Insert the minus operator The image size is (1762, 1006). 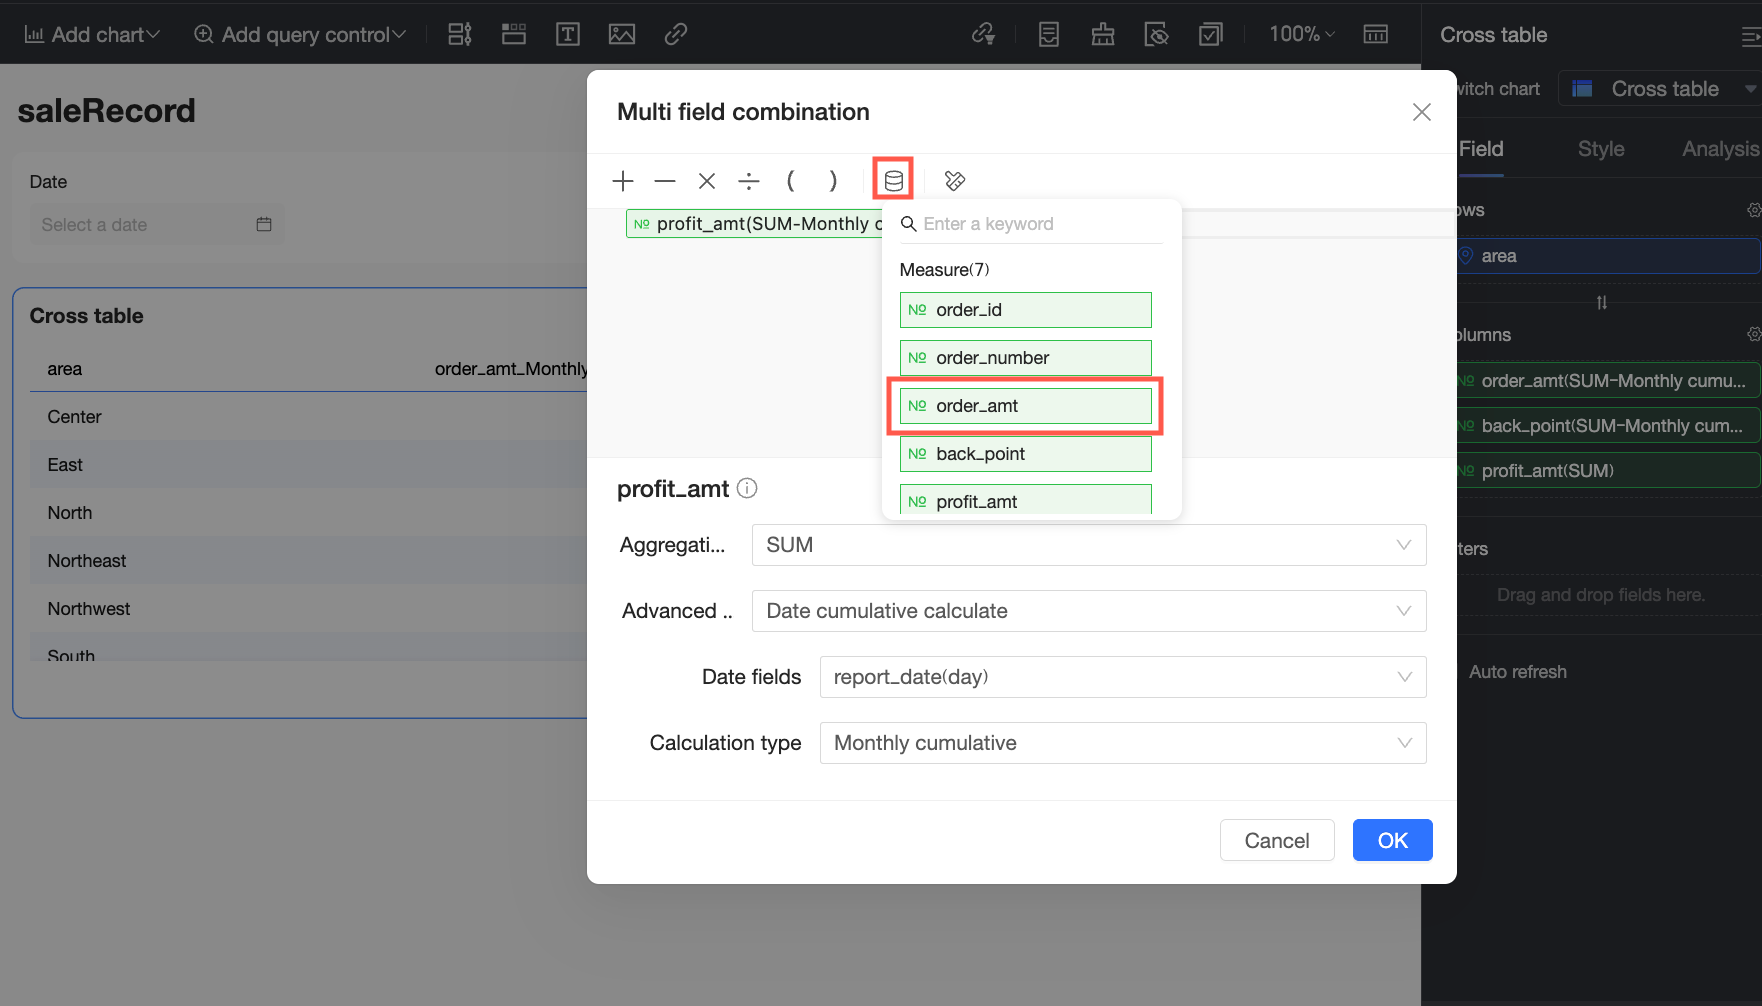coord(665,181)
